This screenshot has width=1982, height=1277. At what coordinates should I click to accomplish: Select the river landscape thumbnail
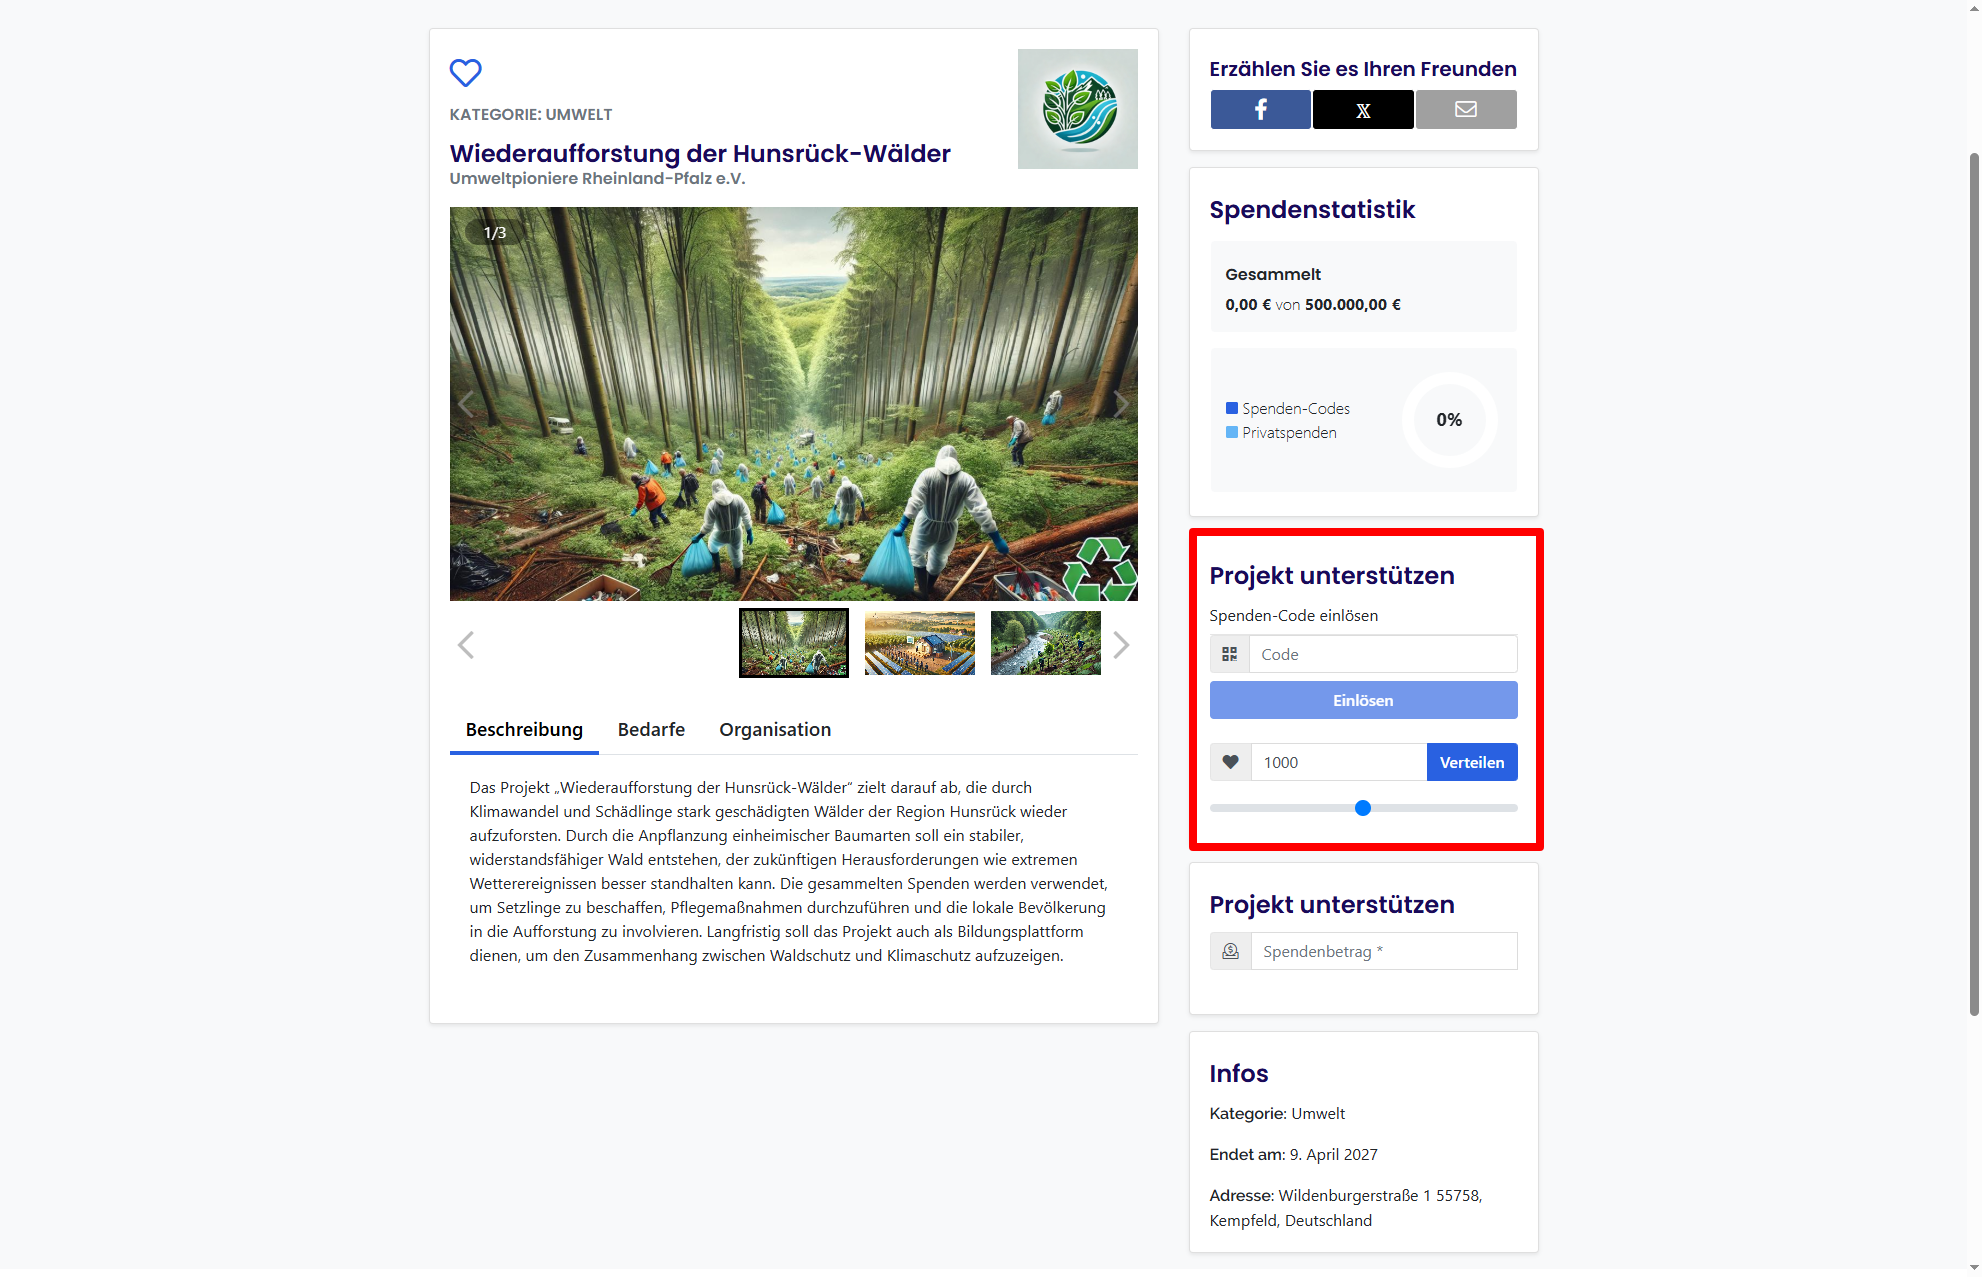pos(1045,643)
